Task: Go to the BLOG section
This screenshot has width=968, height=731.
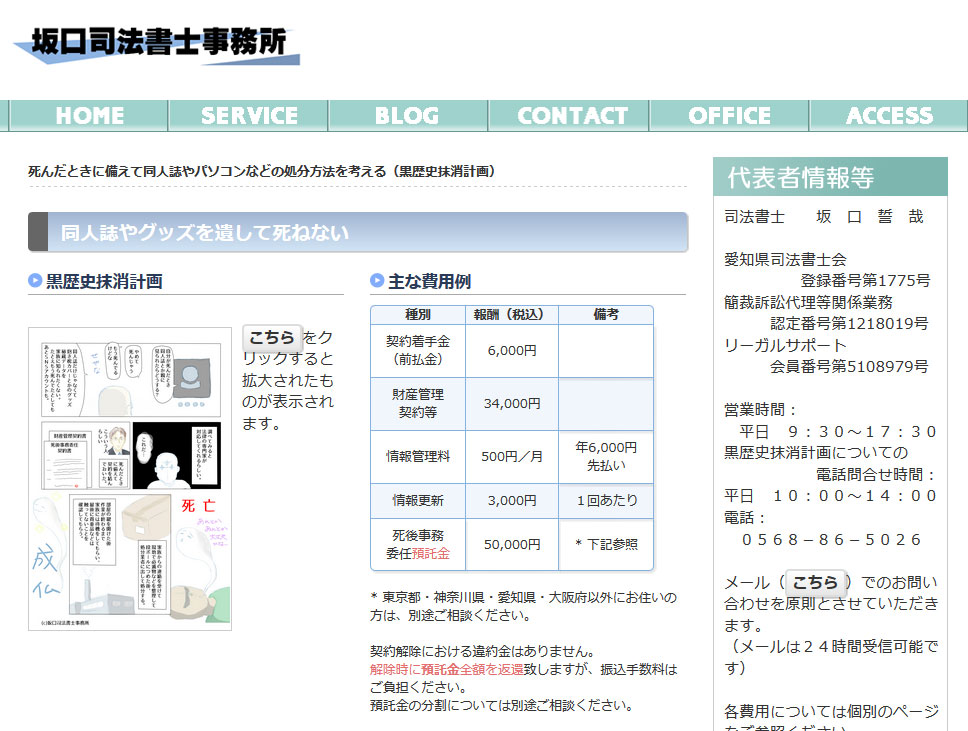Action: [408, 115]
